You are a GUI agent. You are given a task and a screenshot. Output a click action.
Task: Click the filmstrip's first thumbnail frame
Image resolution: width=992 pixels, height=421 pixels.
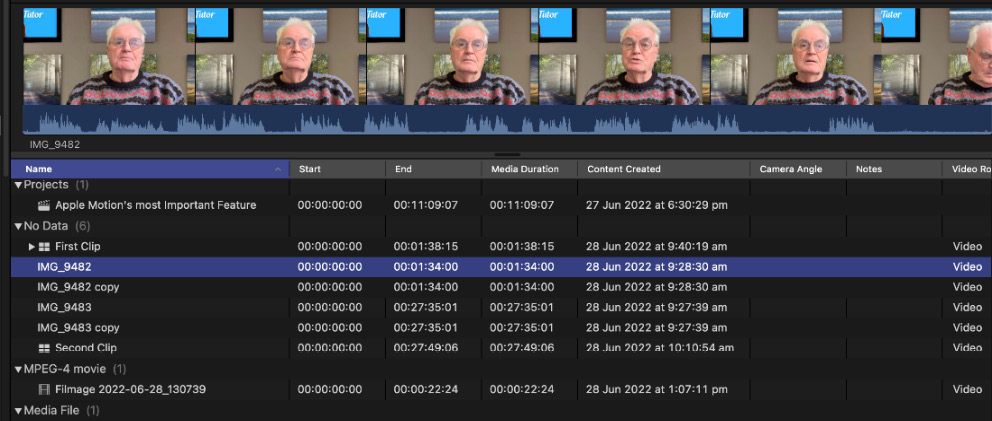click(x=109, y=56)
